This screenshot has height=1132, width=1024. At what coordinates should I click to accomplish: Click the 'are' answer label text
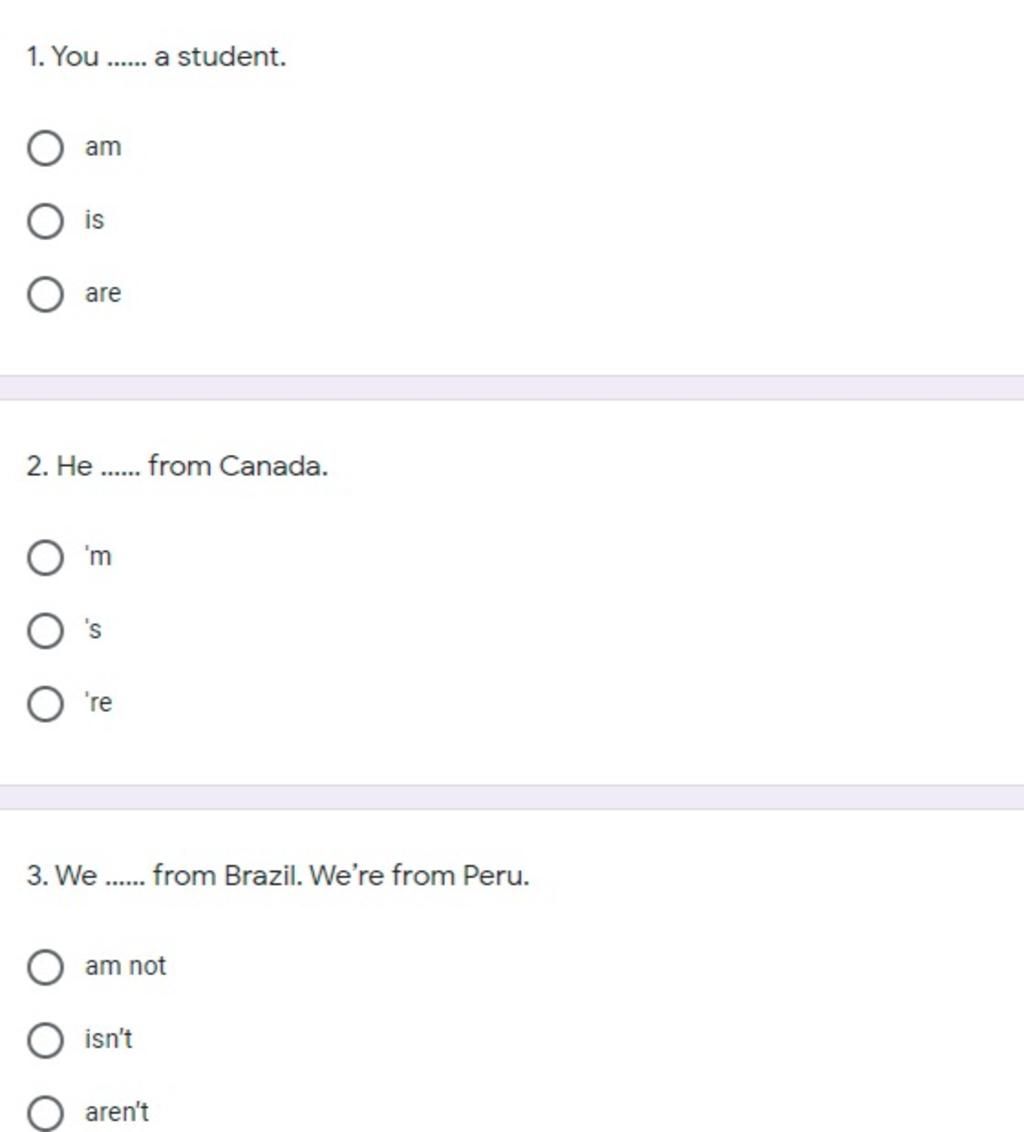click(x=103, y=293)
